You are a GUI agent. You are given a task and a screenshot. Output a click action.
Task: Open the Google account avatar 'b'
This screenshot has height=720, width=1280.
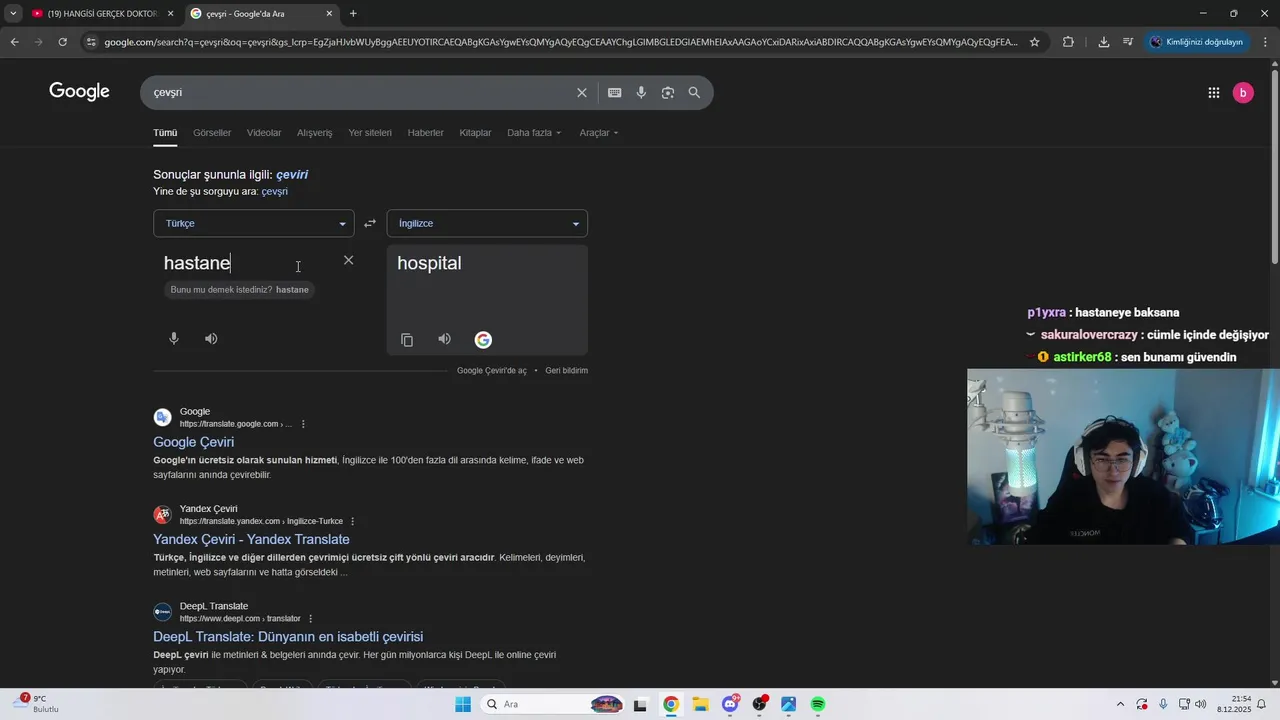(1243, 92)
